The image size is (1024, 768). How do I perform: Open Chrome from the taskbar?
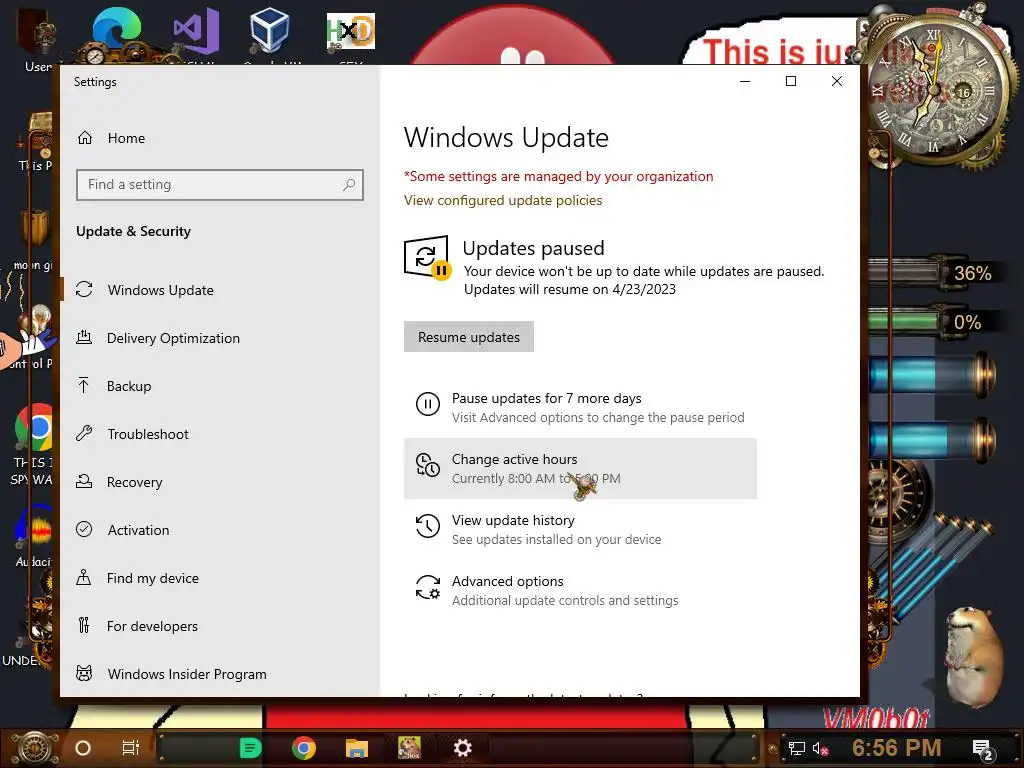point(304,748)
